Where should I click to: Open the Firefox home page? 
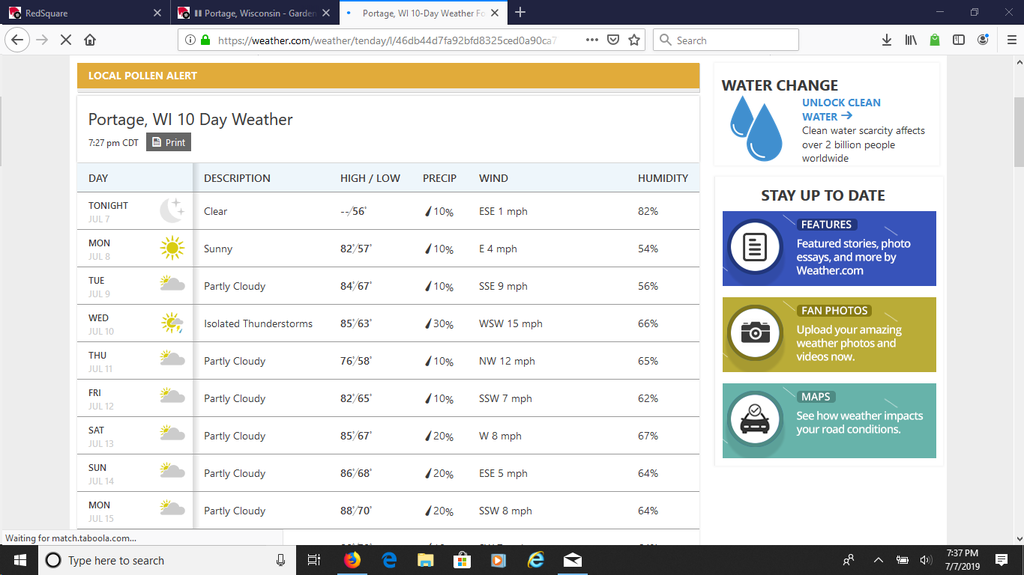click(90, 40)
